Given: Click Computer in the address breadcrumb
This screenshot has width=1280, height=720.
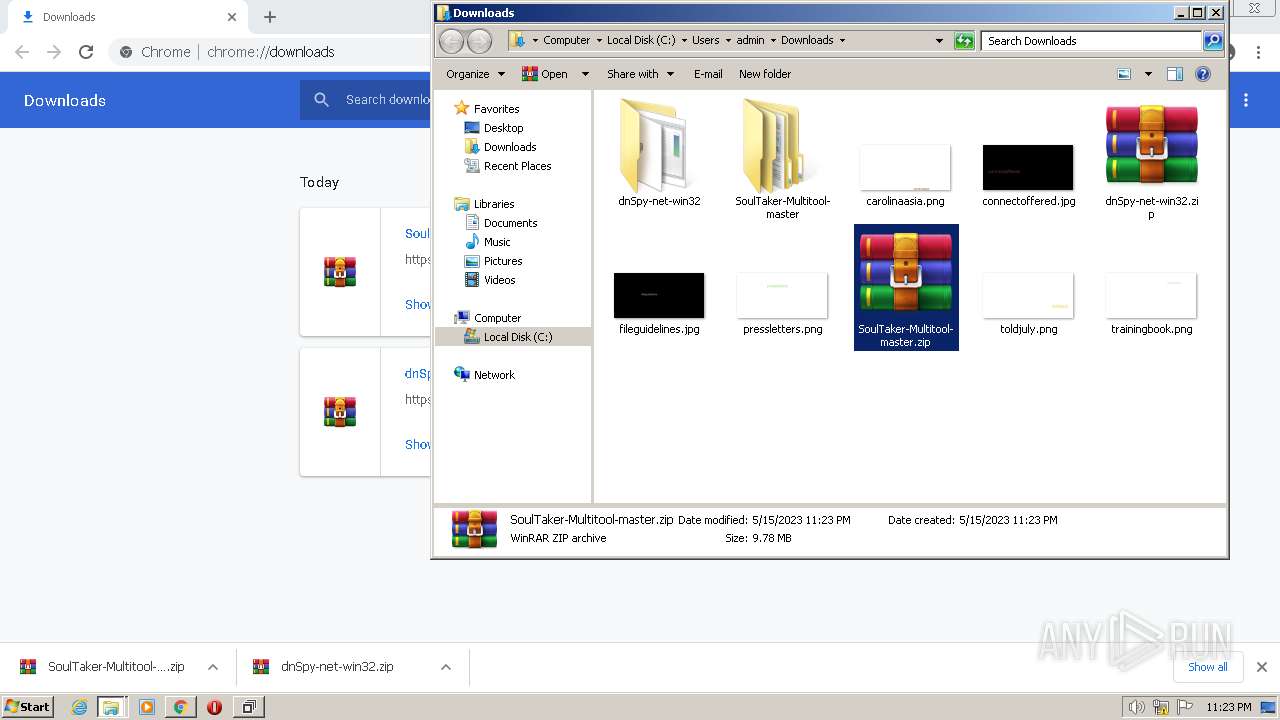Looking at the screenshot, I should (566, 41).
